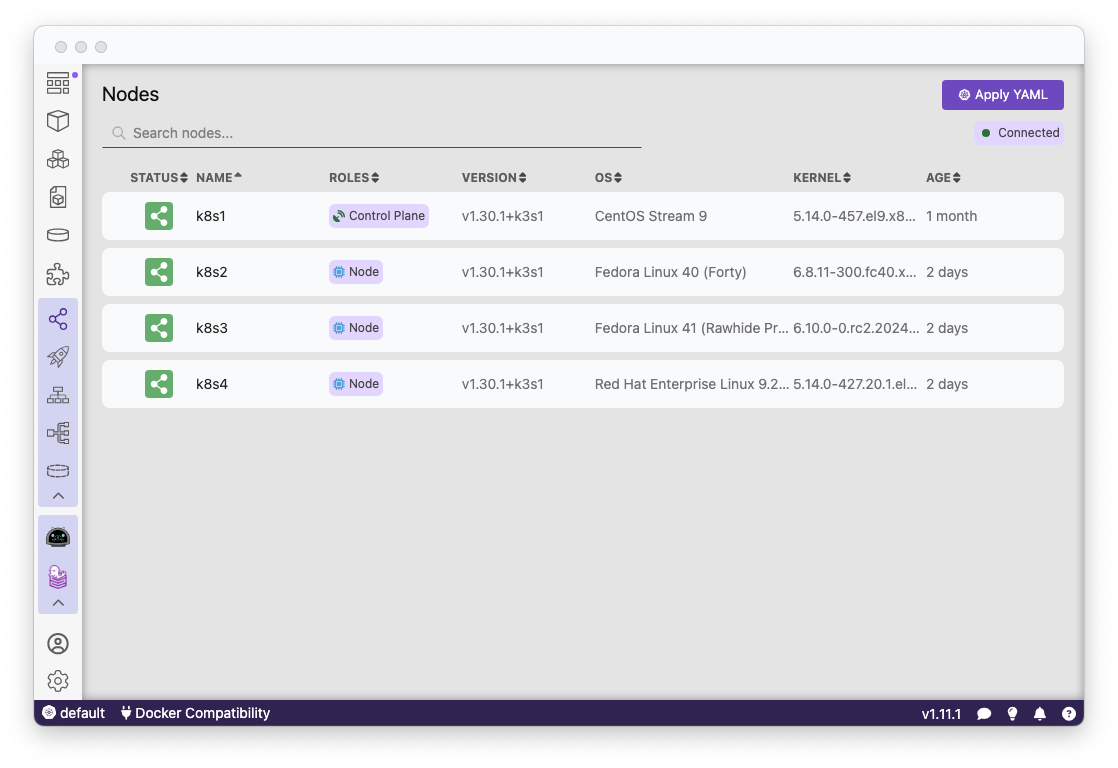Open the Services hierarchy icon in sidebar

coord(58,394)
